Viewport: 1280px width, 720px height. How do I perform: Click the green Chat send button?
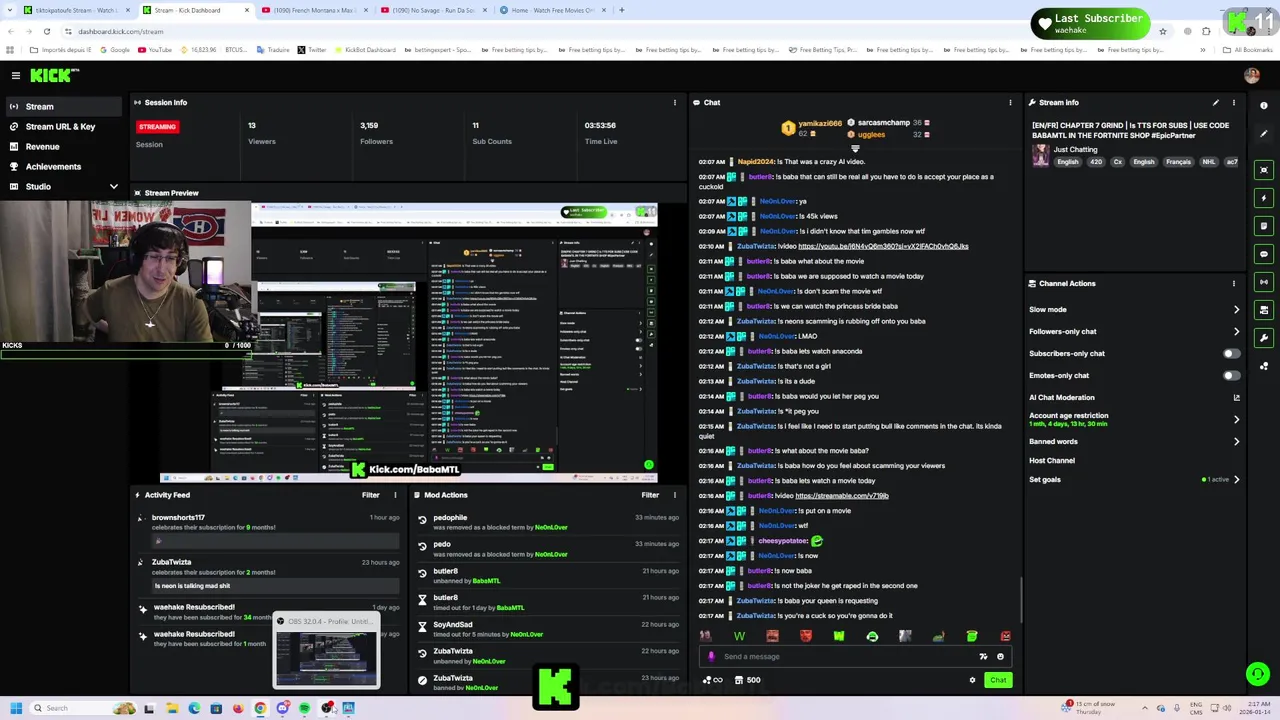coord(998,680)
